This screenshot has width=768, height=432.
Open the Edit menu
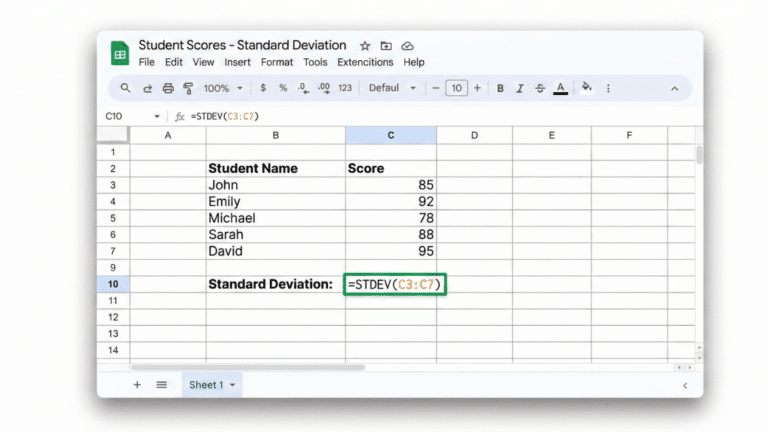click(x=173, y=62)
